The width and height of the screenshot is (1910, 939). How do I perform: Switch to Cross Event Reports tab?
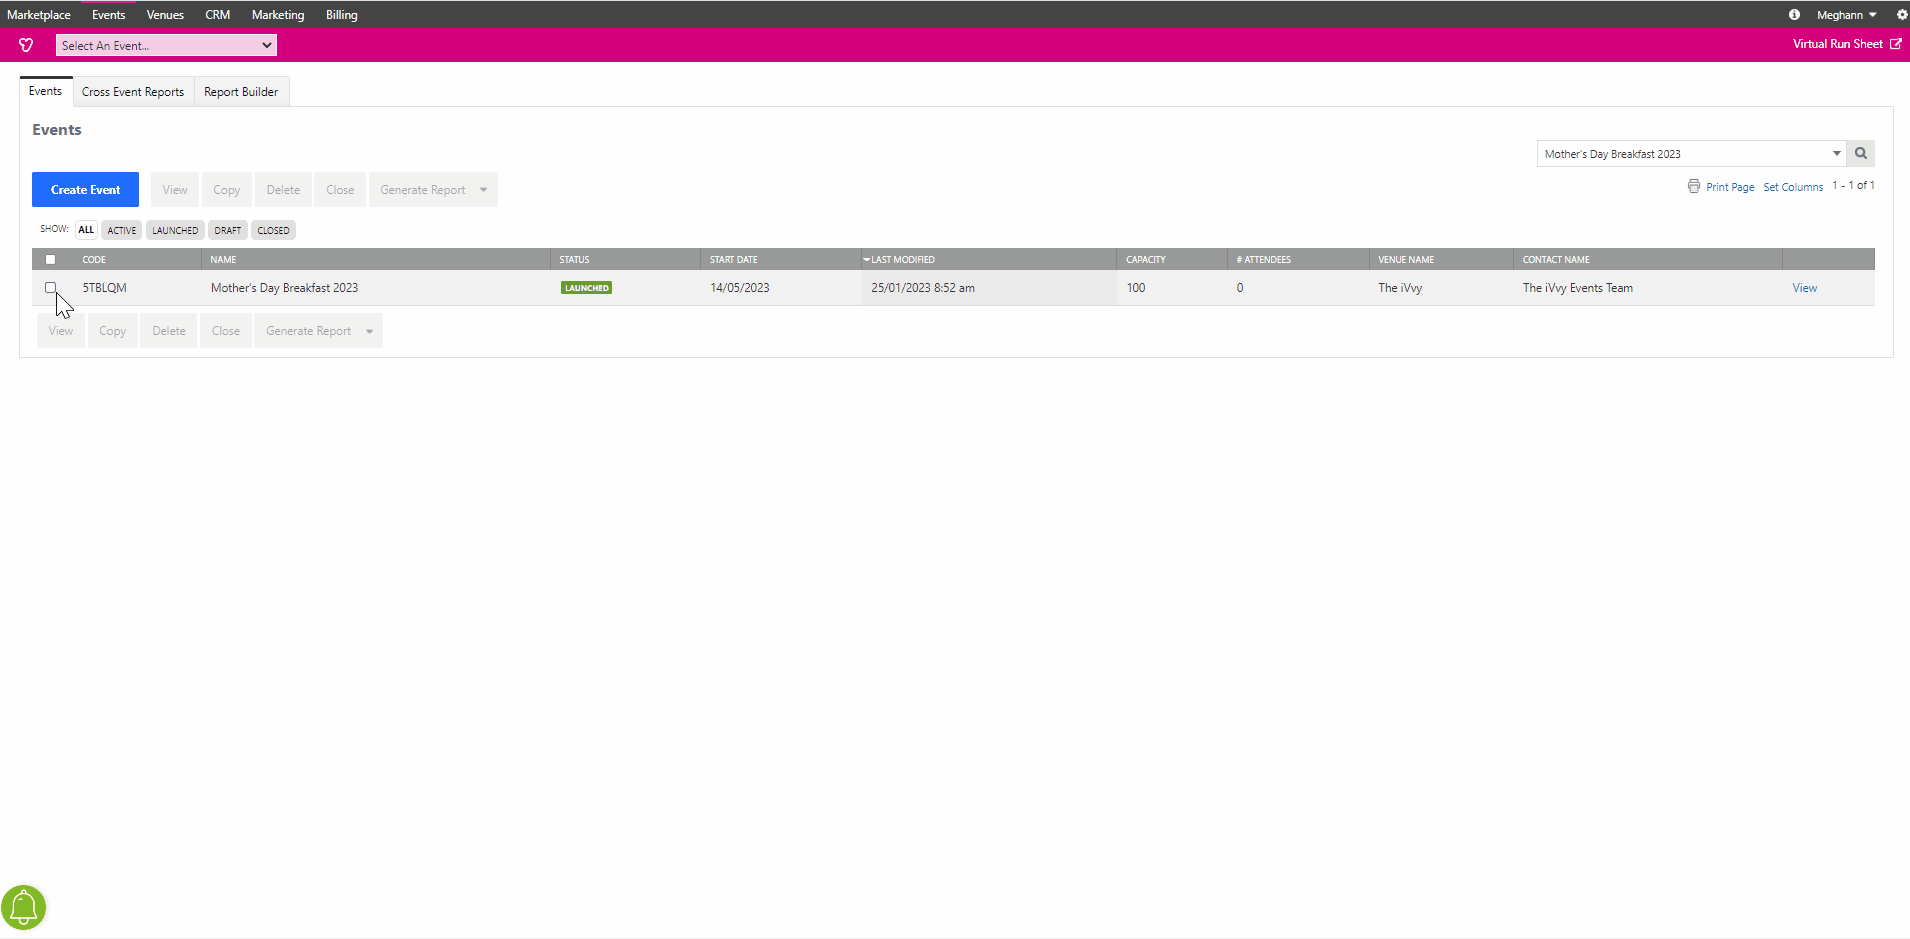pos(133,92)
